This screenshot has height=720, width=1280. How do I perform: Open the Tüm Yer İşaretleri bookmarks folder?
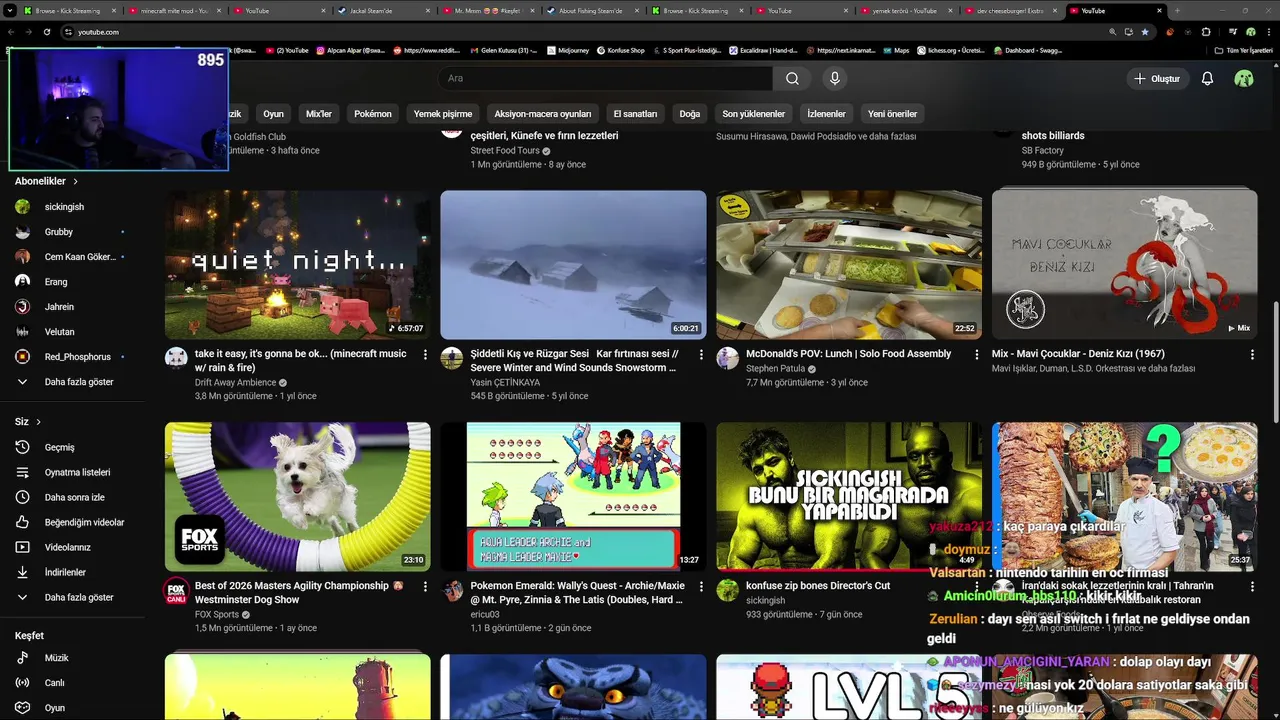[x=1244, y=50]
